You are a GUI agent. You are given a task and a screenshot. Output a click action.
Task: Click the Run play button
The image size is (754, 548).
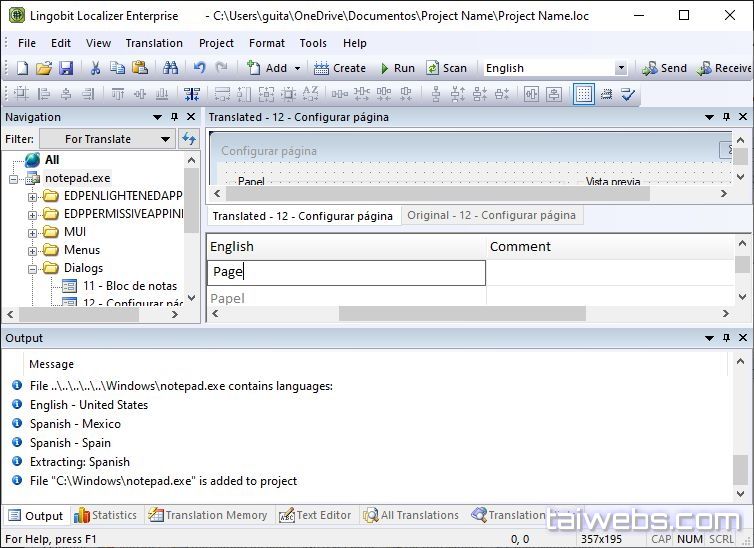pos(396,68)
